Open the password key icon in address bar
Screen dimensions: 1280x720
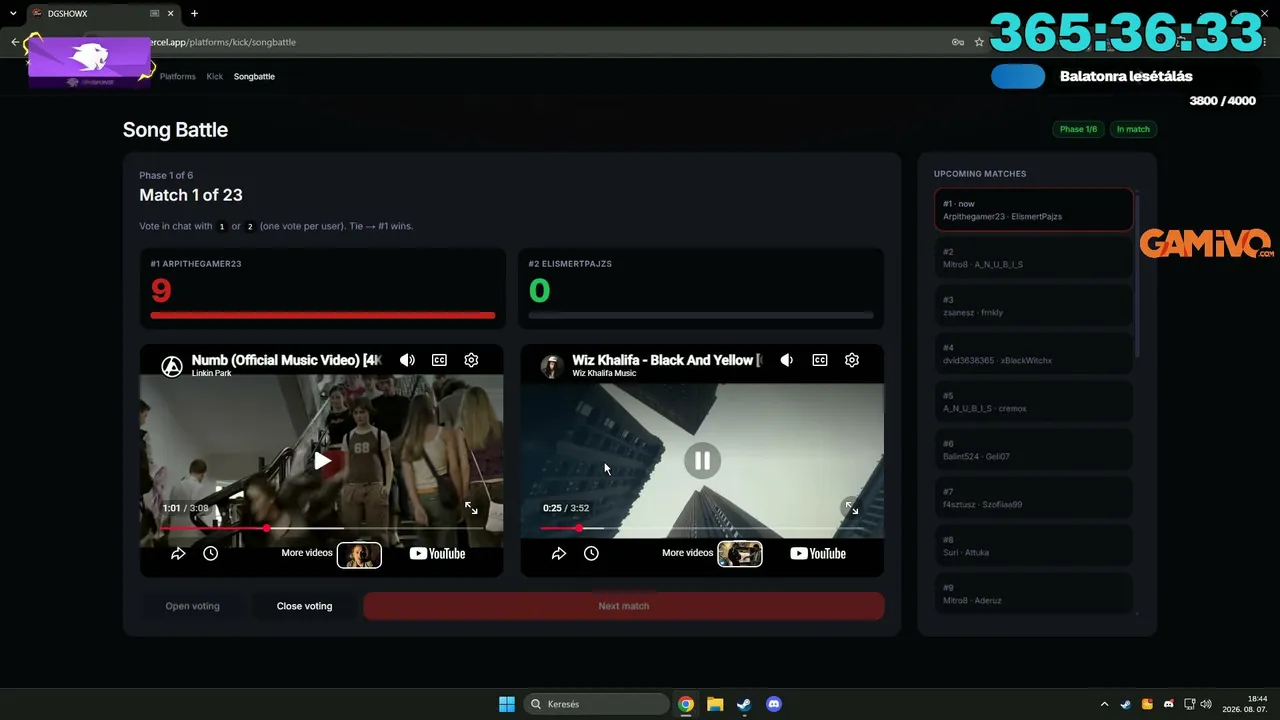pos(957,42)
